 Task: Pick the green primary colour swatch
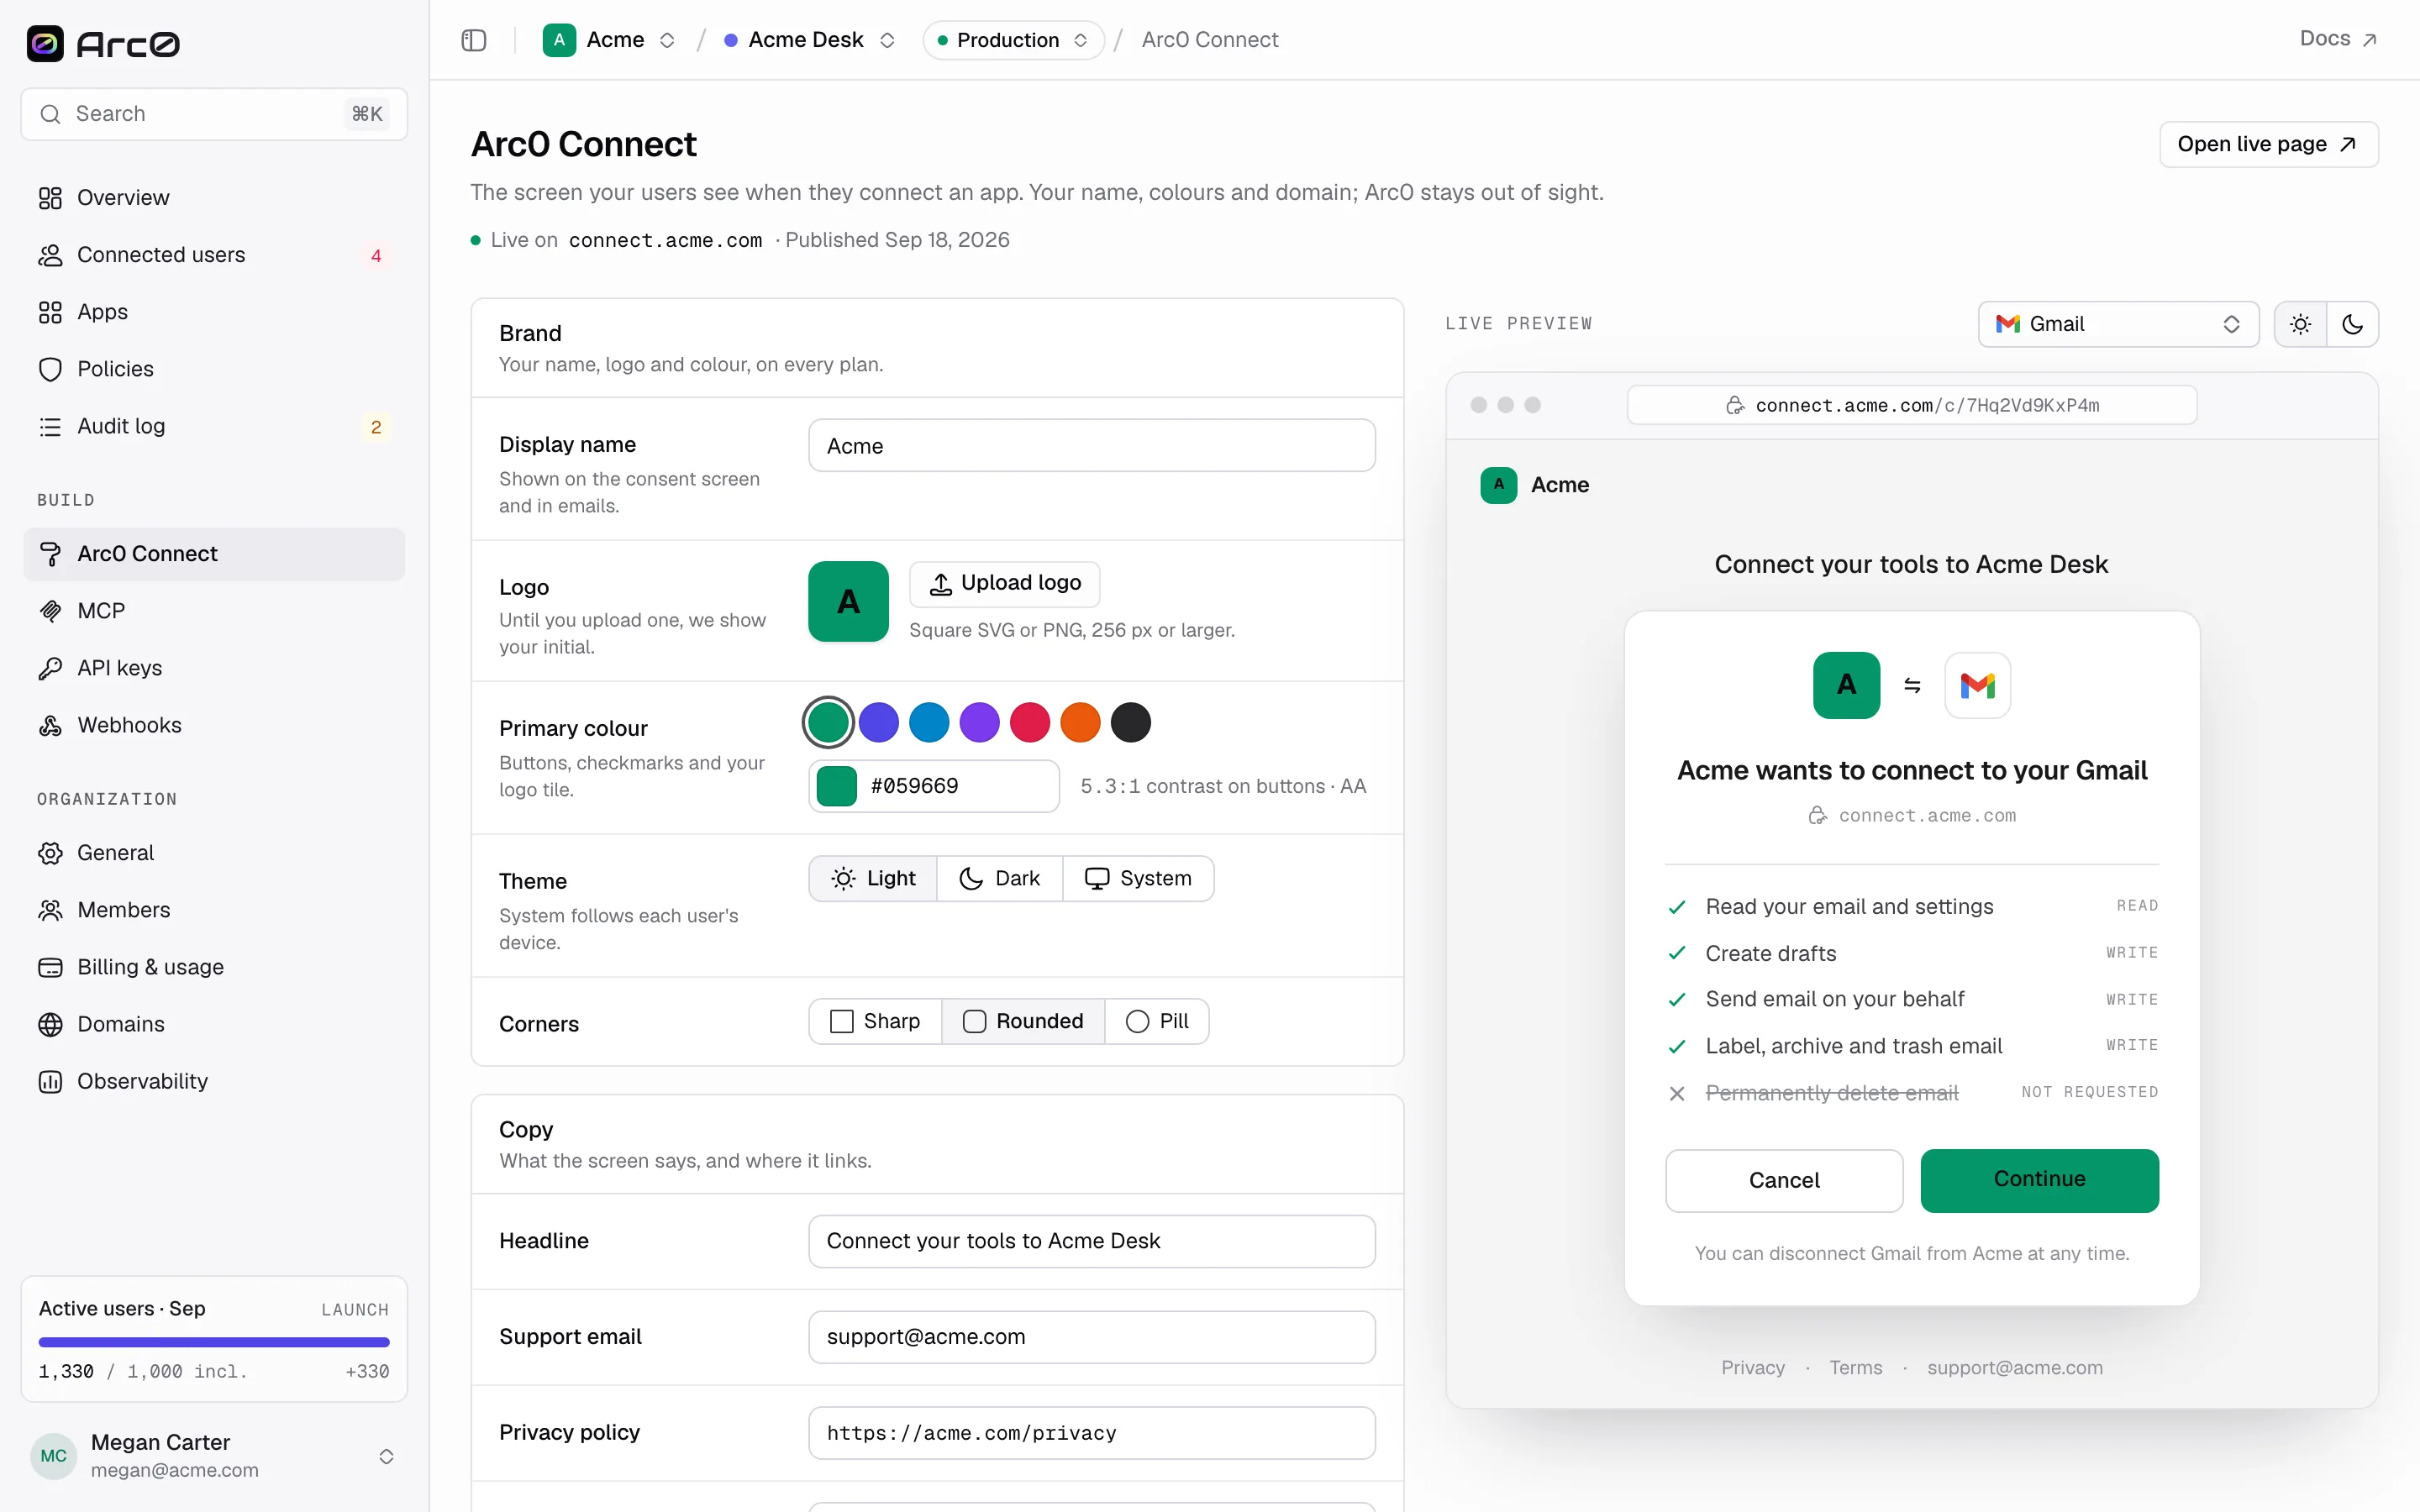(x=828, y=722)
